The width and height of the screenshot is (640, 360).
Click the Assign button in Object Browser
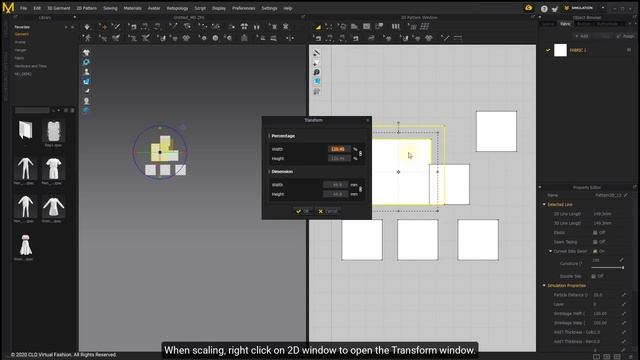625,36
